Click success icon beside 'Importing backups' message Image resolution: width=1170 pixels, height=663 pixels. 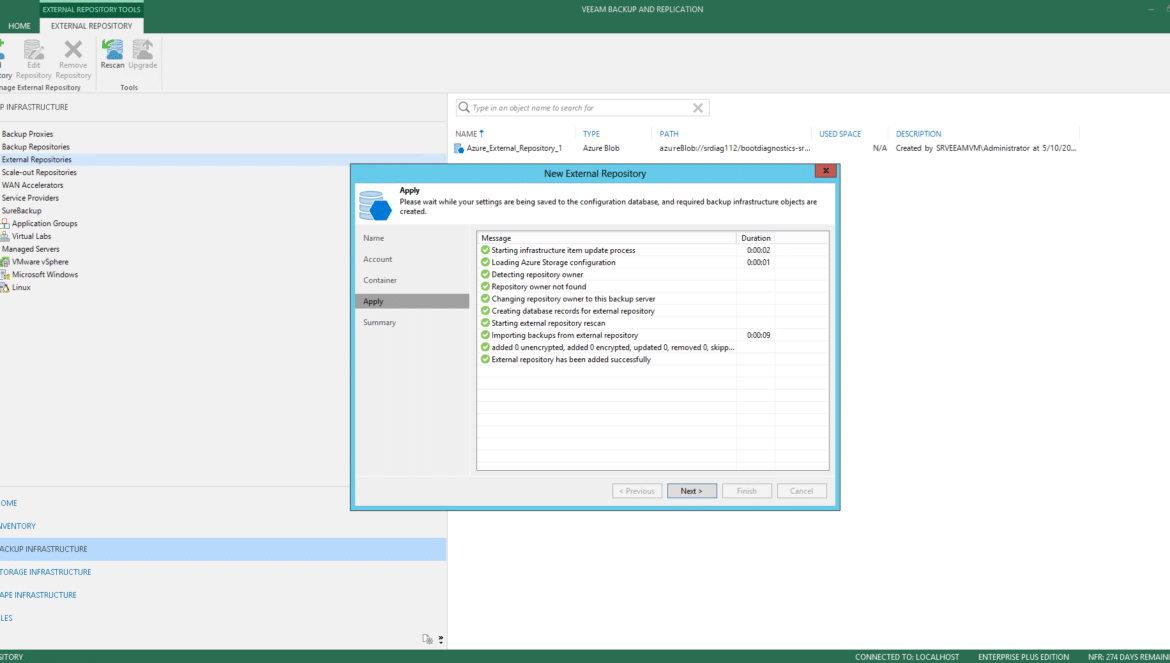point(485,335)
